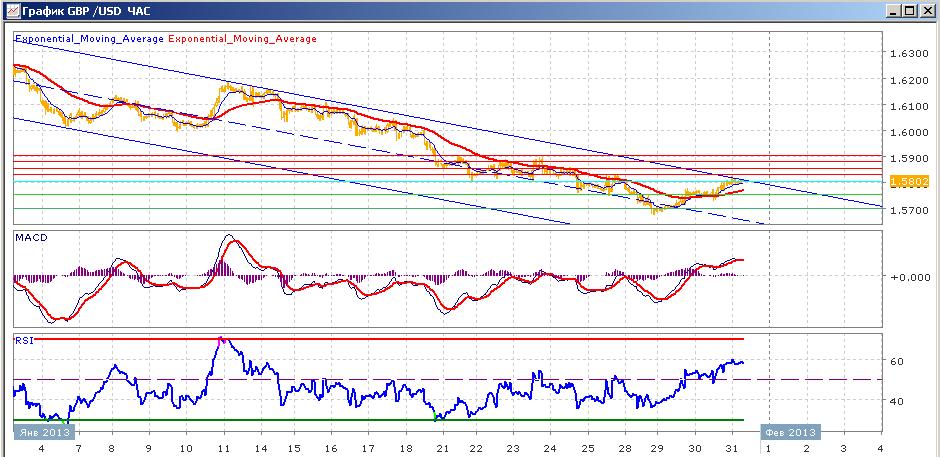Click the red Exponential_Moving_Average legend label

[x=243, y=38]
